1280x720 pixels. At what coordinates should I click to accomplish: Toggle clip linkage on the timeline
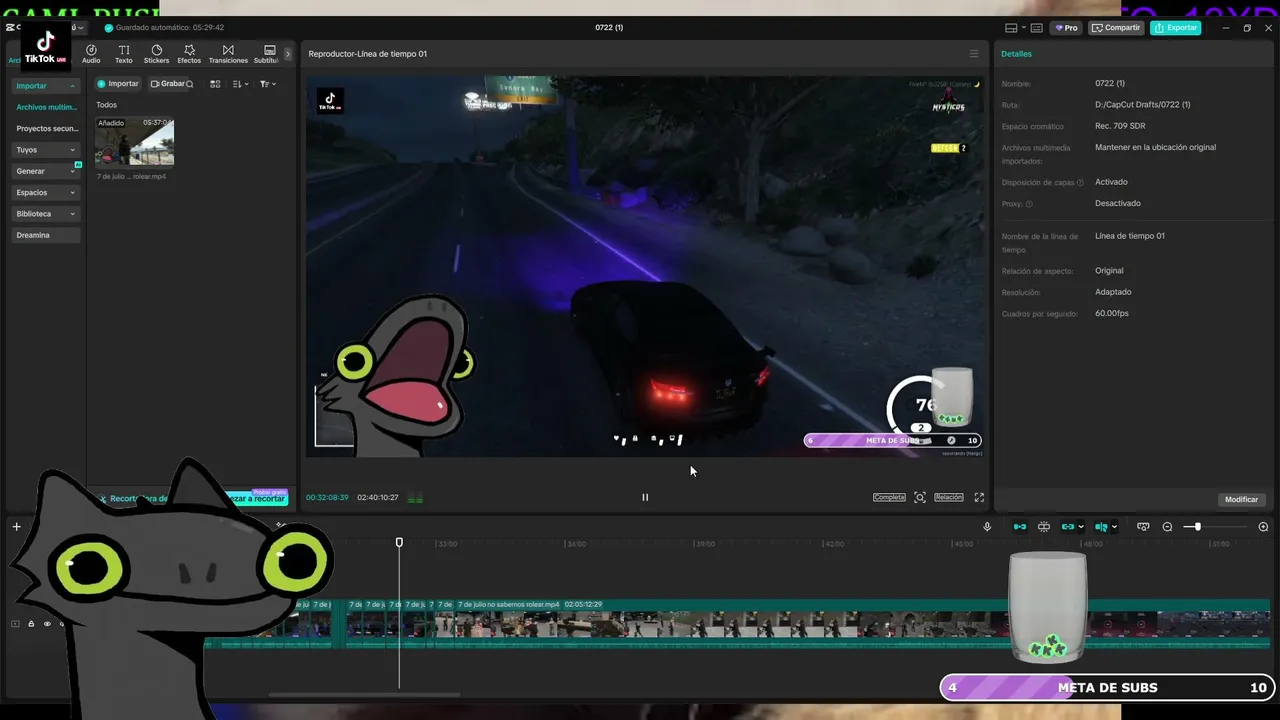coord(1068,527)
